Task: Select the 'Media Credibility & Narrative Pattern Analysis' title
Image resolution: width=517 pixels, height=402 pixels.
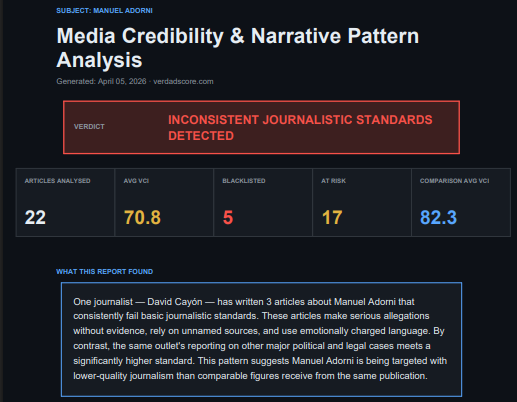Action: (x=238, y=48)
